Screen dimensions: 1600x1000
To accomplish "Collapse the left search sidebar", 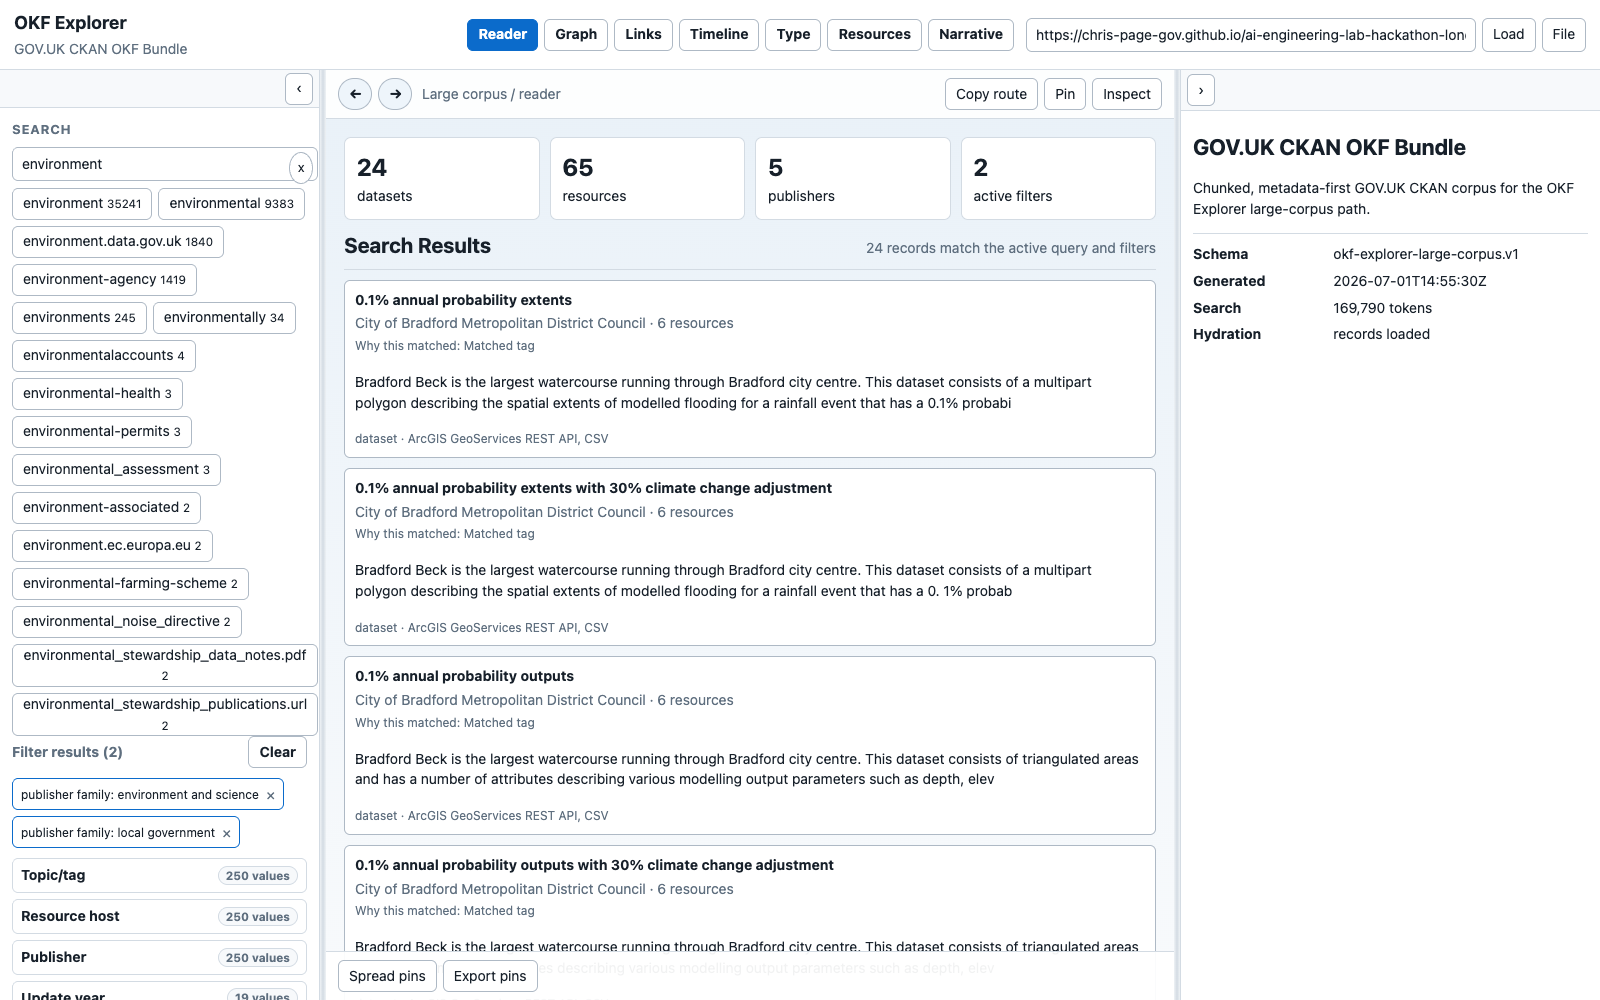I will 299,89.
